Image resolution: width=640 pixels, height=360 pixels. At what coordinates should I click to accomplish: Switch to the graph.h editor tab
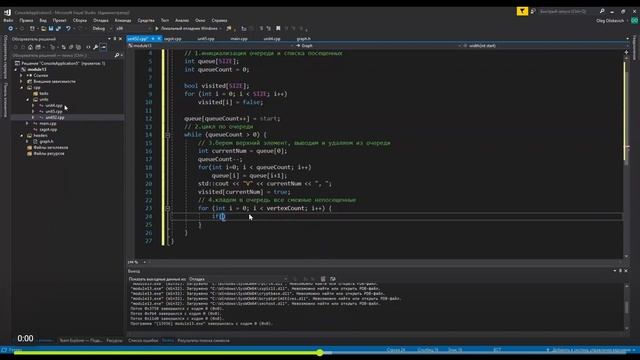tap(303, 39)
